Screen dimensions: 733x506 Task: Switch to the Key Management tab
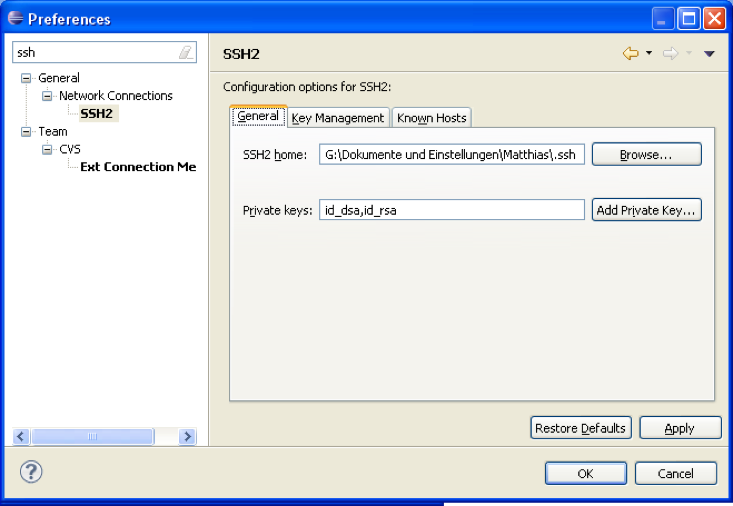tap(337, 118)
